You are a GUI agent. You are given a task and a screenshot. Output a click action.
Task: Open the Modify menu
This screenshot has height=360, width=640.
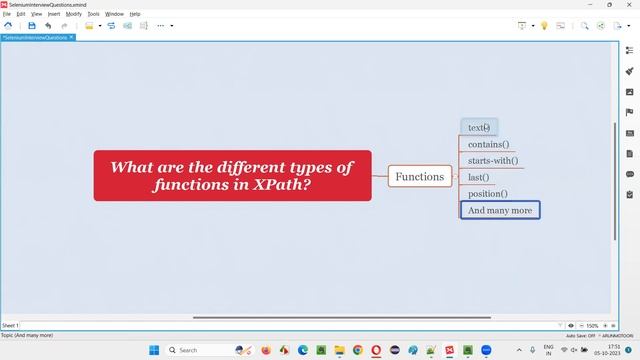pyautogui.click(x=73, y=14)
